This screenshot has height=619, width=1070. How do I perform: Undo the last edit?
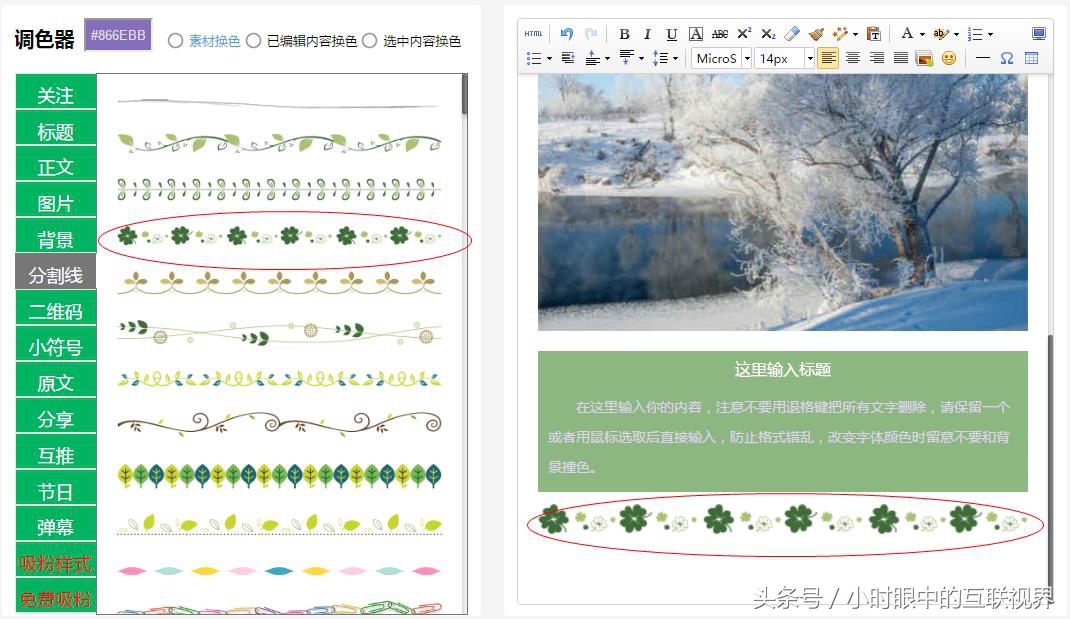point(566,33)
